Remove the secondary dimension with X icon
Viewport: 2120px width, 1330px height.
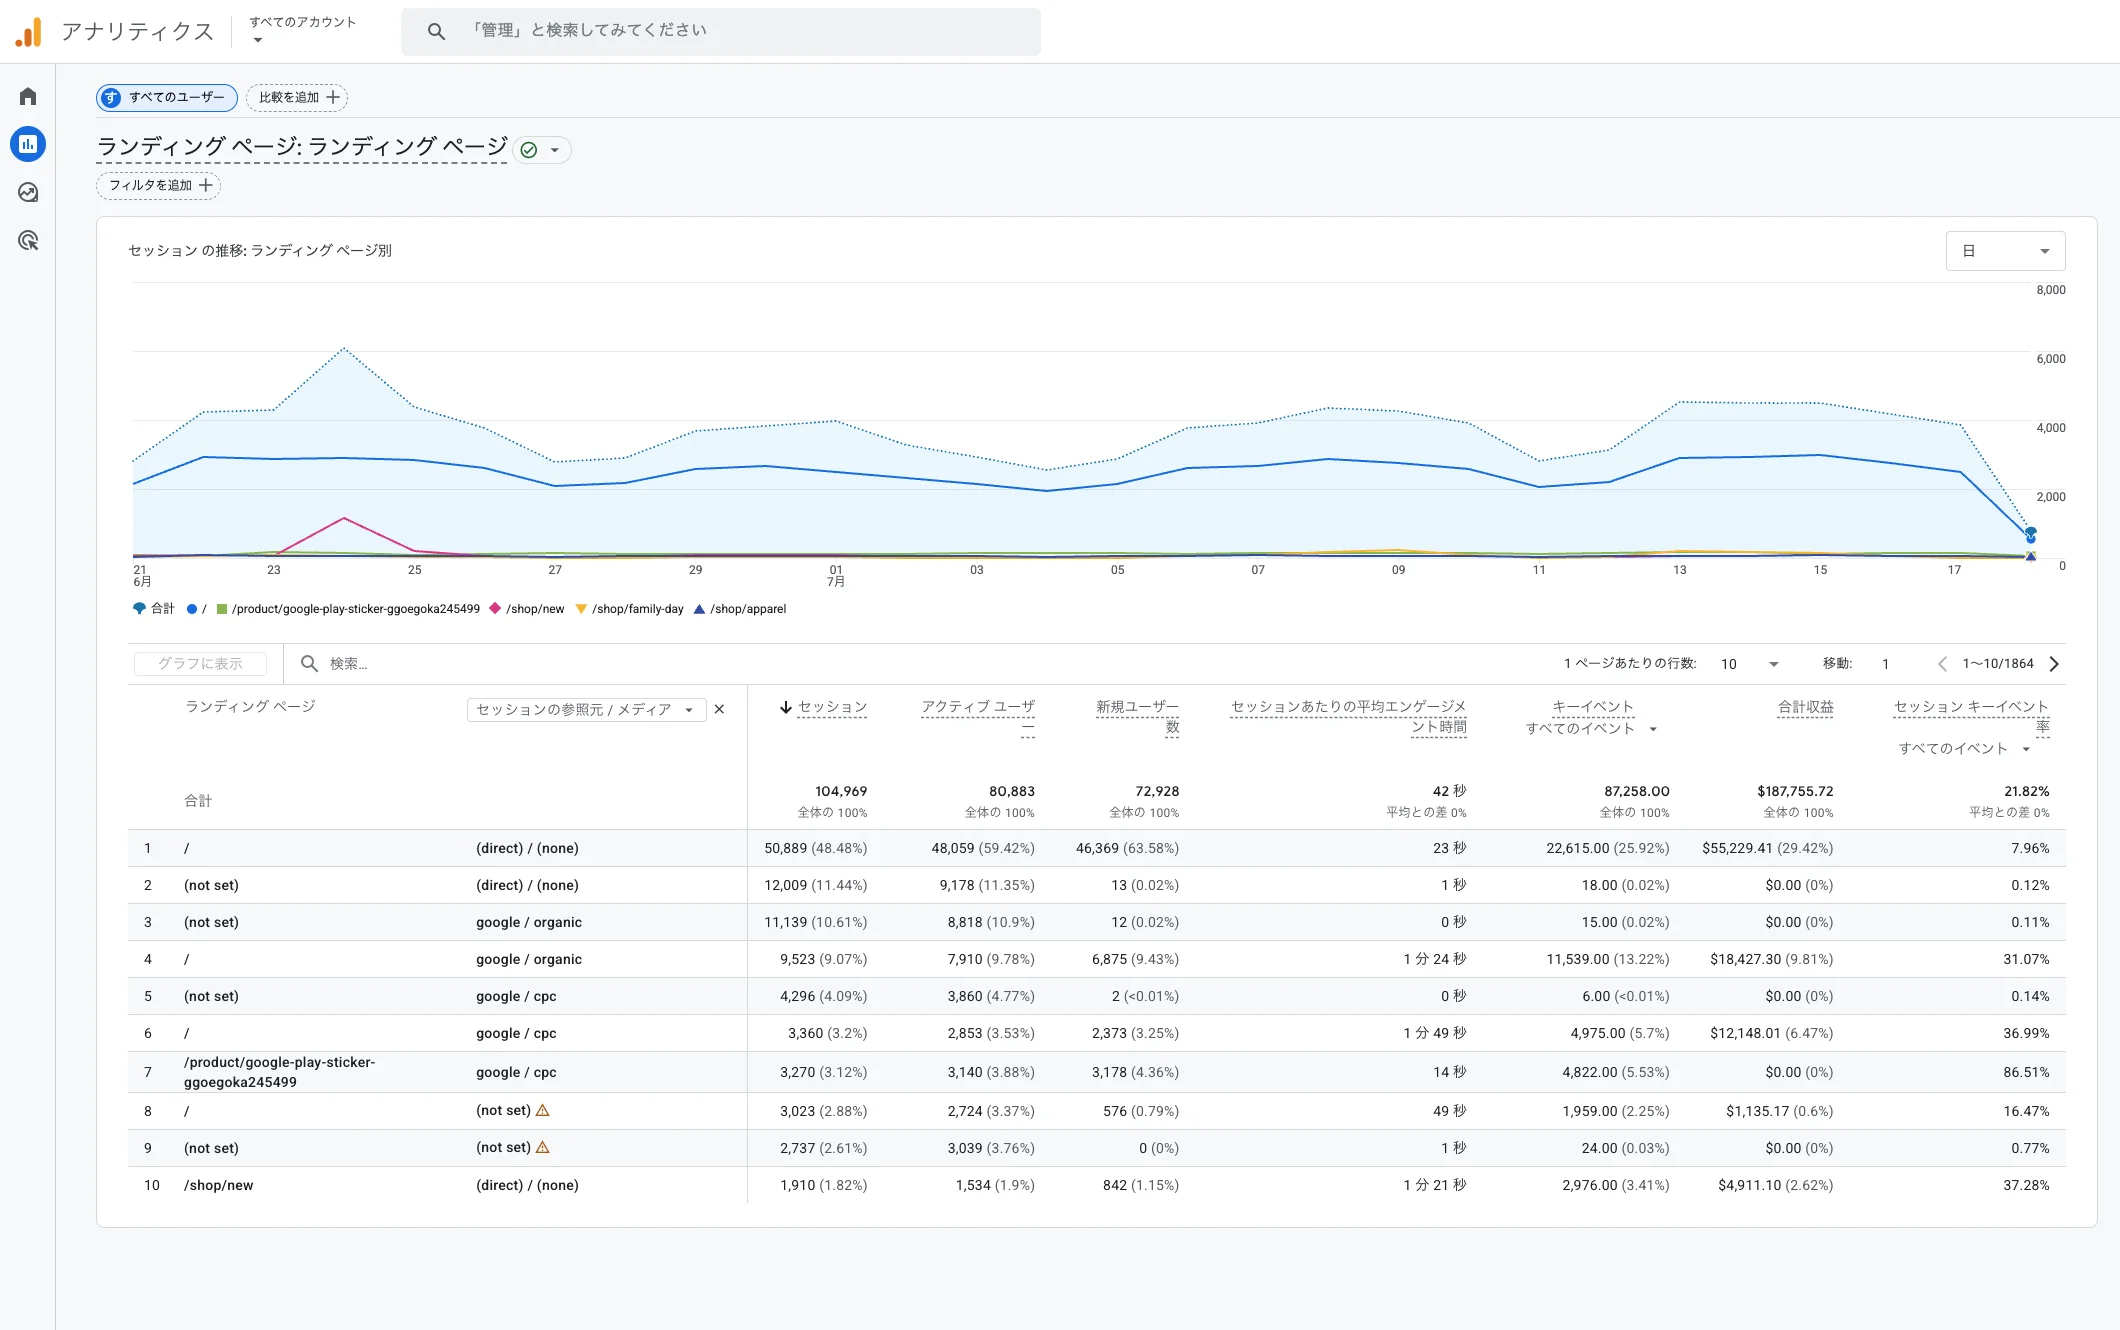click(719, 709)
